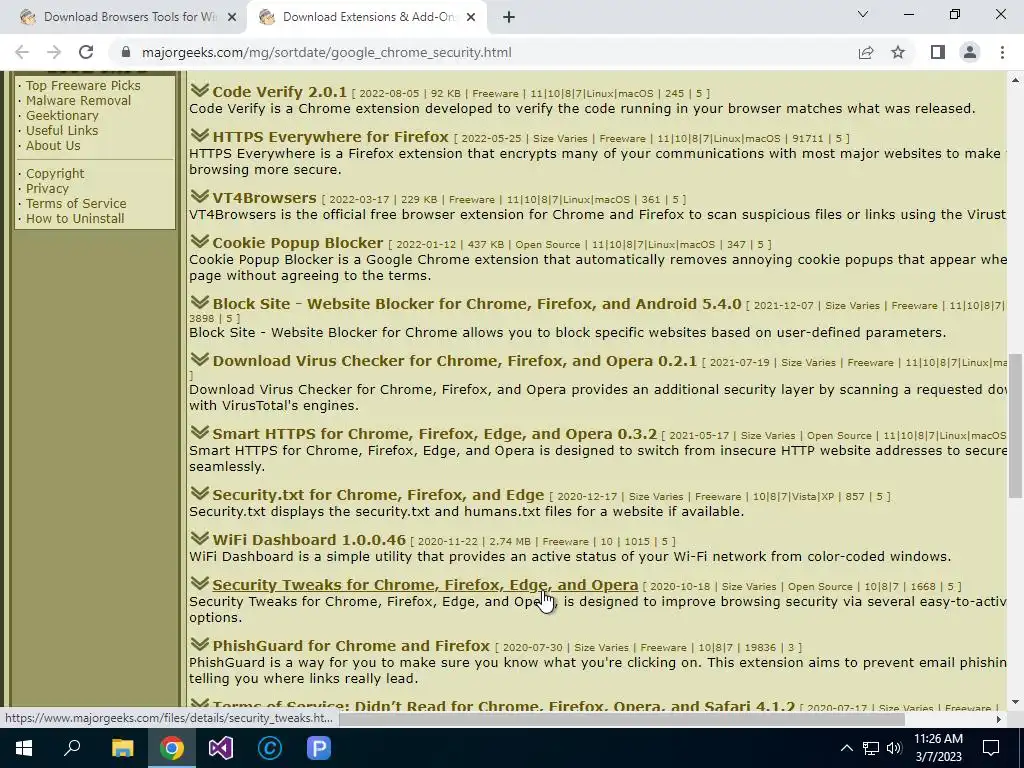Expand the Download Virus Checker arrow icon

pos(199,360)
